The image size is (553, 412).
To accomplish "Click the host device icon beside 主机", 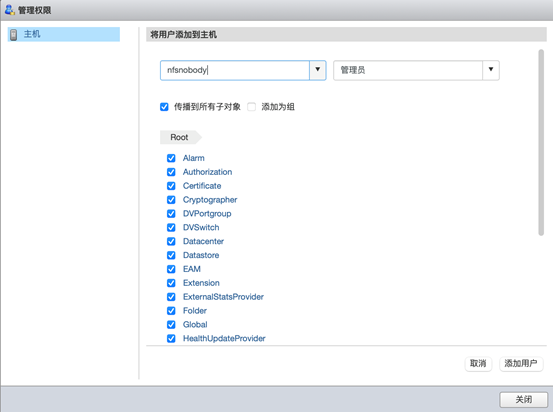I will (x=13, y=35).
